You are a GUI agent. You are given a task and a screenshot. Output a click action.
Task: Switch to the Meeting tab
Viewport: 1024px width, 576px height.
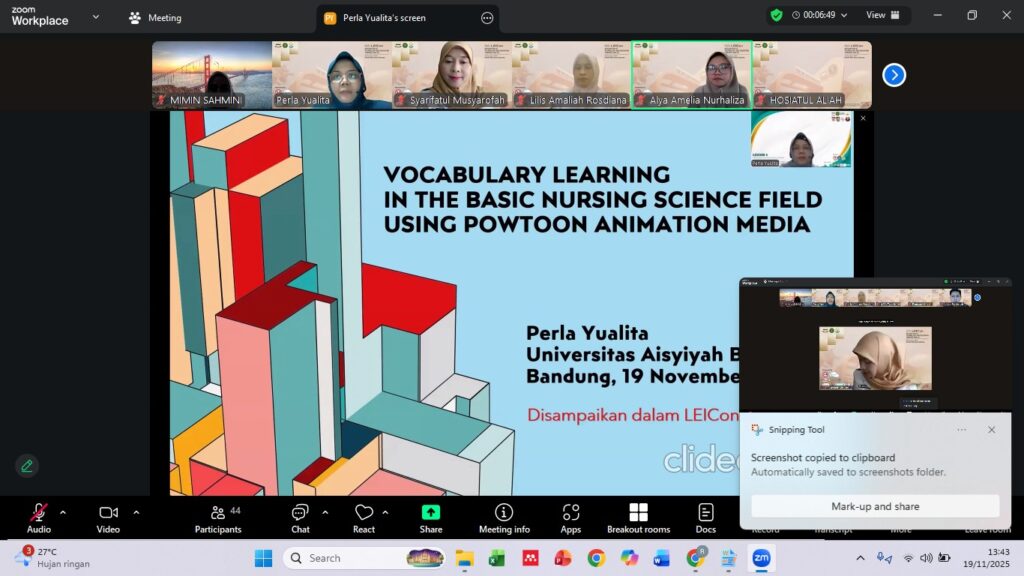pyautogui.click(x=155, y=17)
